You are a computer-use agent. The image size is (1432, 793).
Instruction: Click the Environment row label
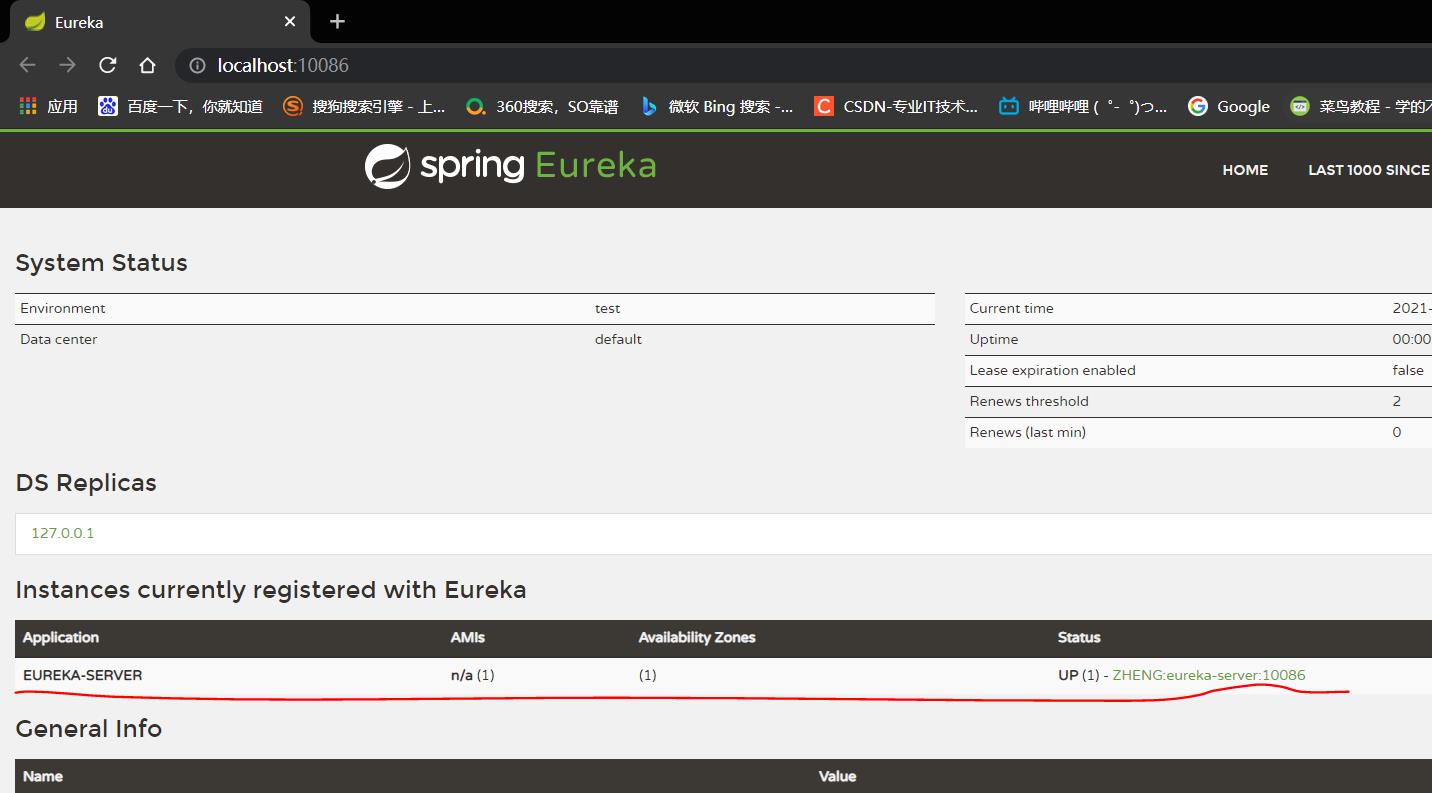tap(62, 308)
